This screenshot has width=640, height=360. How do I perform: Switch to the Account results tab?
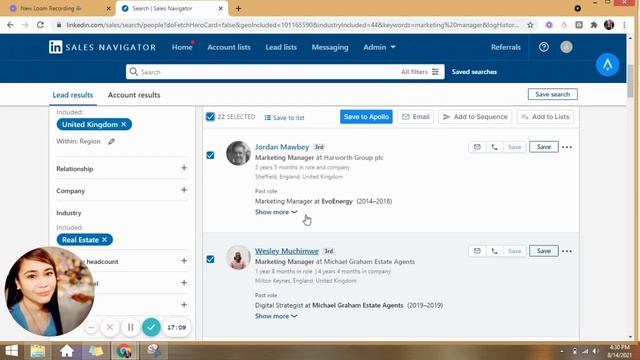click(x=134, y=95)
